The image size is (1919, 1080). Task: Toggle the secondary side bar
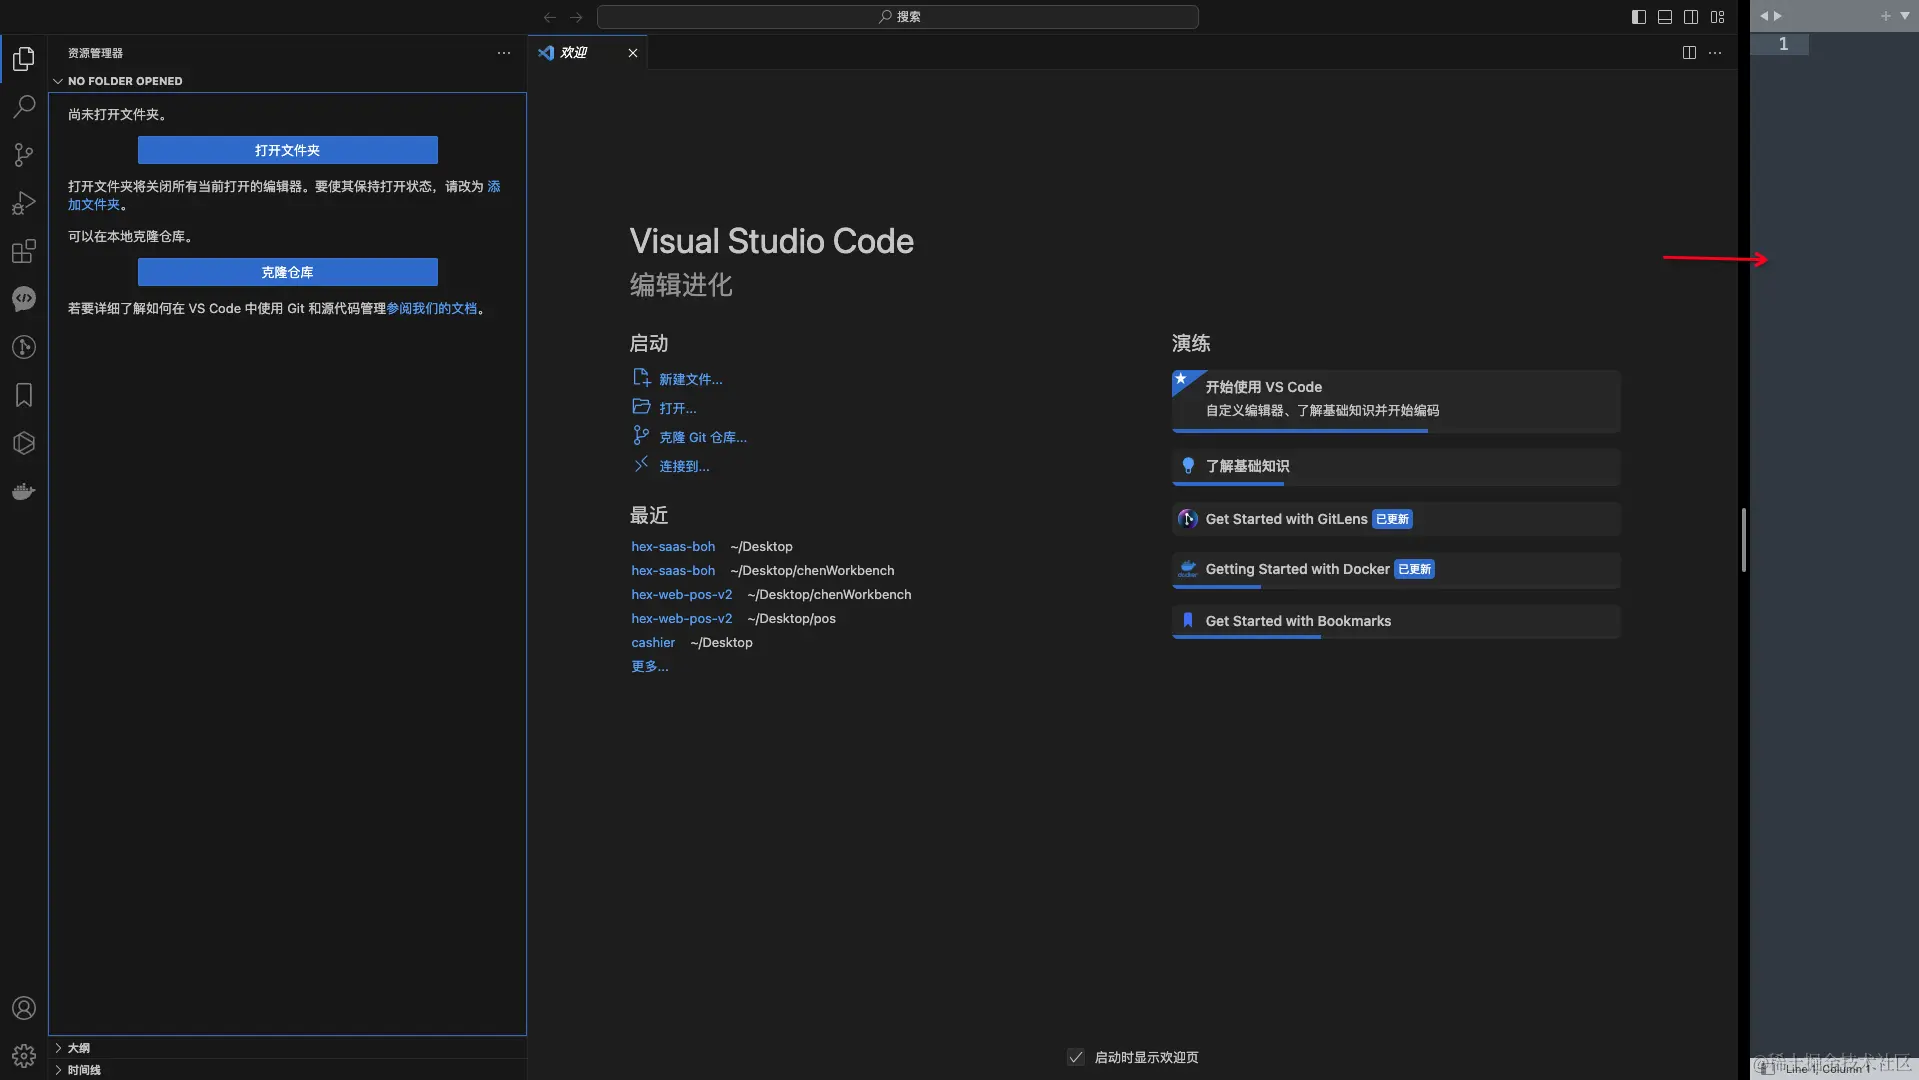click(x=1691, y=17)
